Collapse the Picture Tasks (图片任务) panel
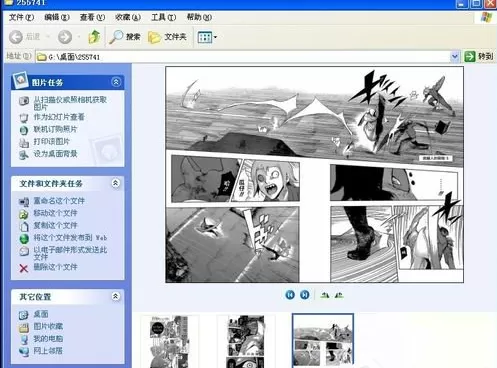The width and height of the screenshot is (497, 368). click(x=116, y=82)
